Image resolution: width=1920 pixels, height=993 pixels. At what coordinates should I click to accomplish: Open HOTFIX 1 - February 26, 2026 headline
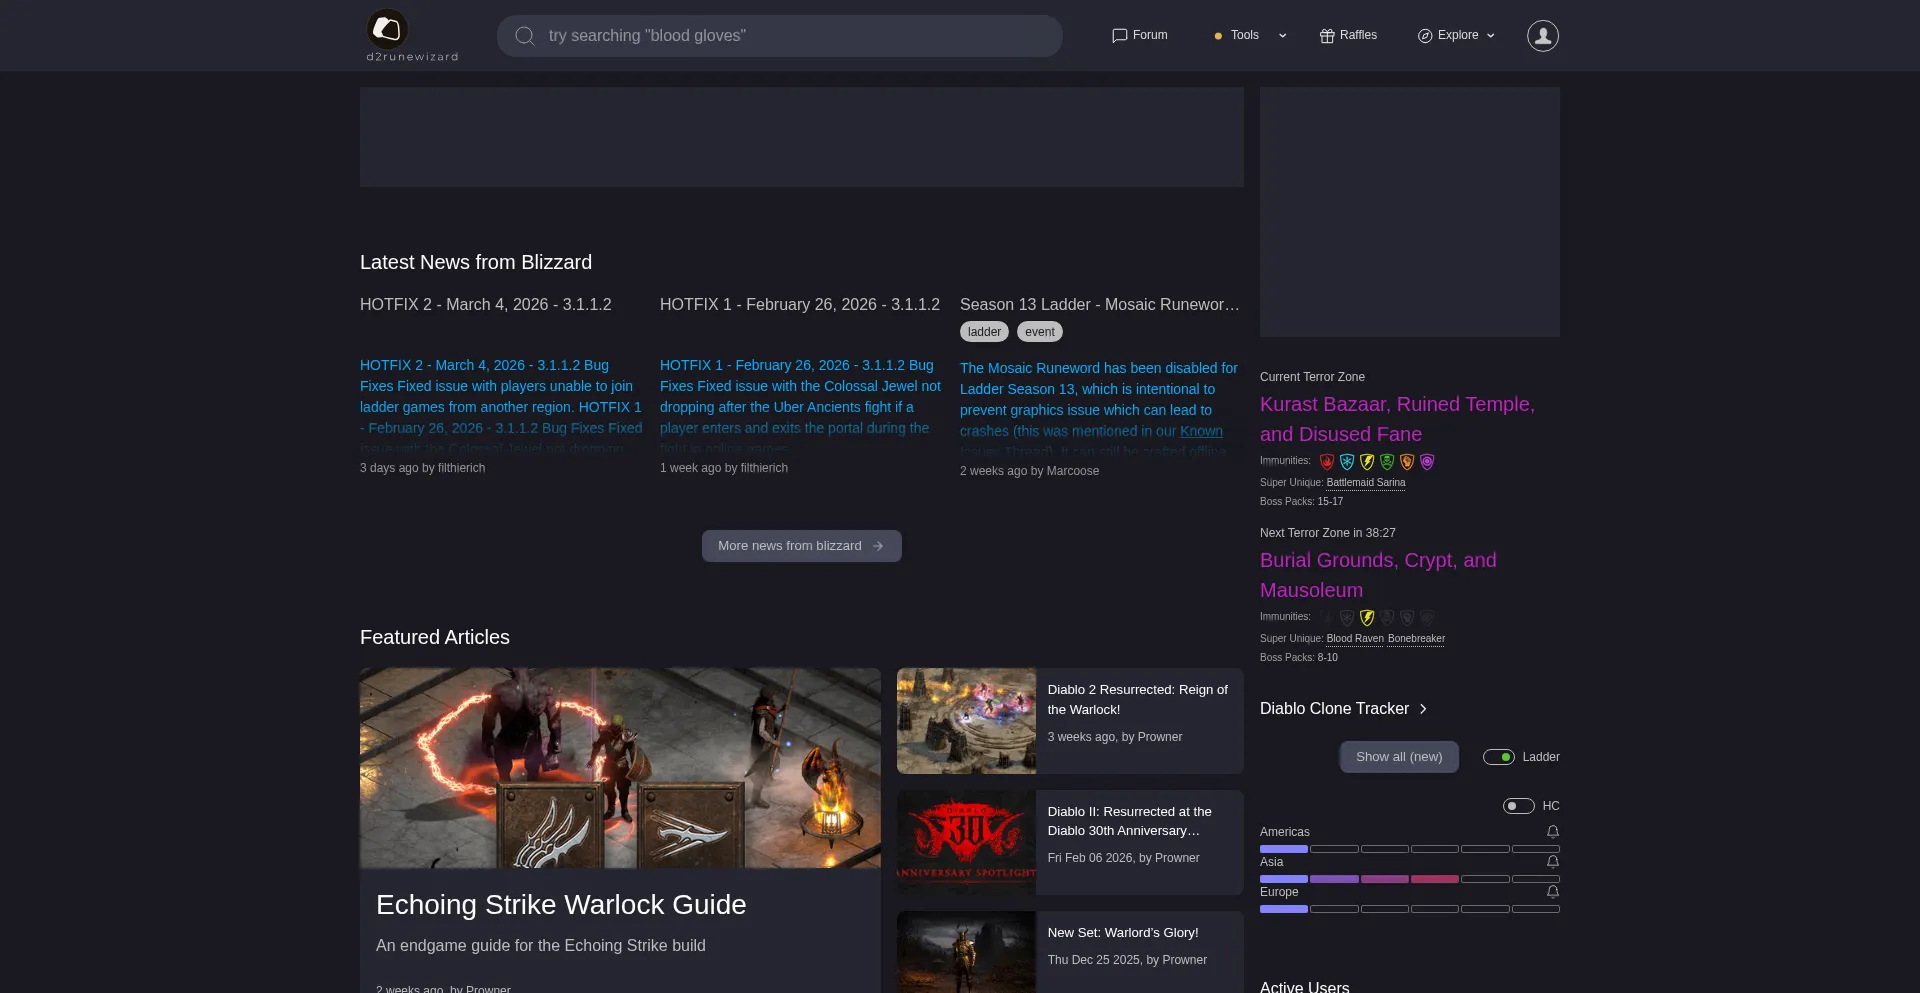[800, 304]
